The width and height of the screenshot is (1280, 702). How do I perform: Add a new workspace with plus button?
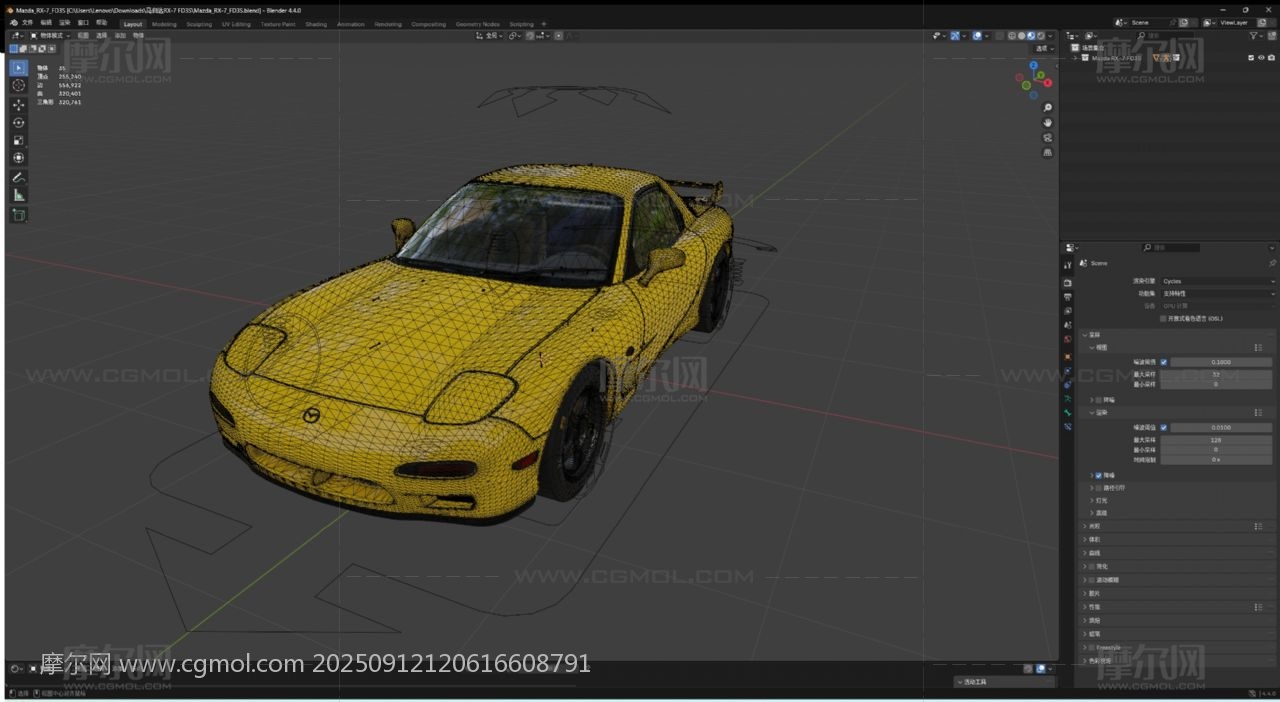(x=544, y=24)
